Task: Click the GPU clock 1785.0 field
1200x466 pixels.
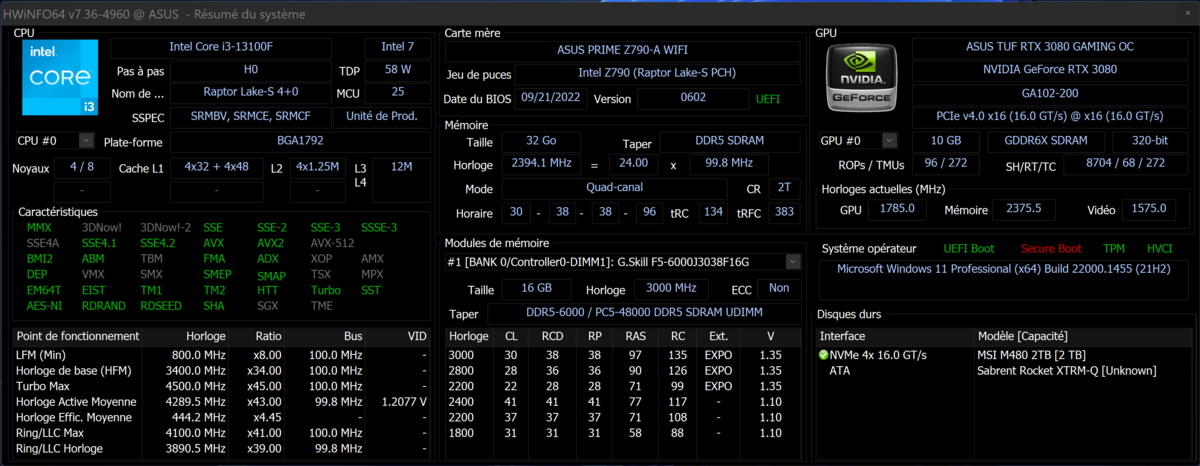Action: (898, 209)
